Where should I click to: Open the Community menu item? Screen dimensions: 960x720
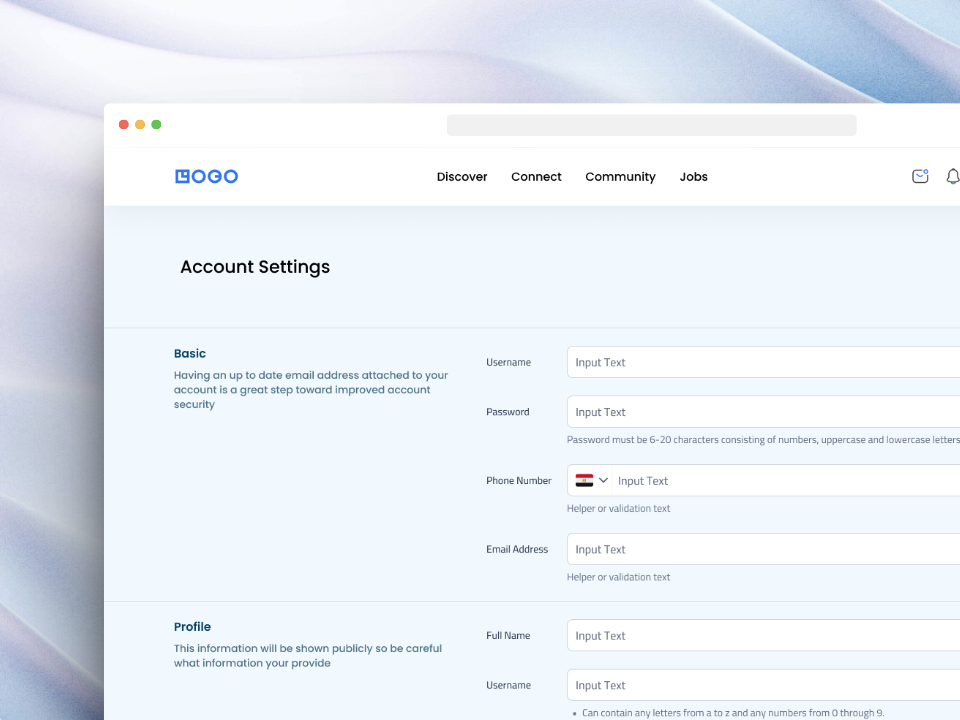click(620, 177)
